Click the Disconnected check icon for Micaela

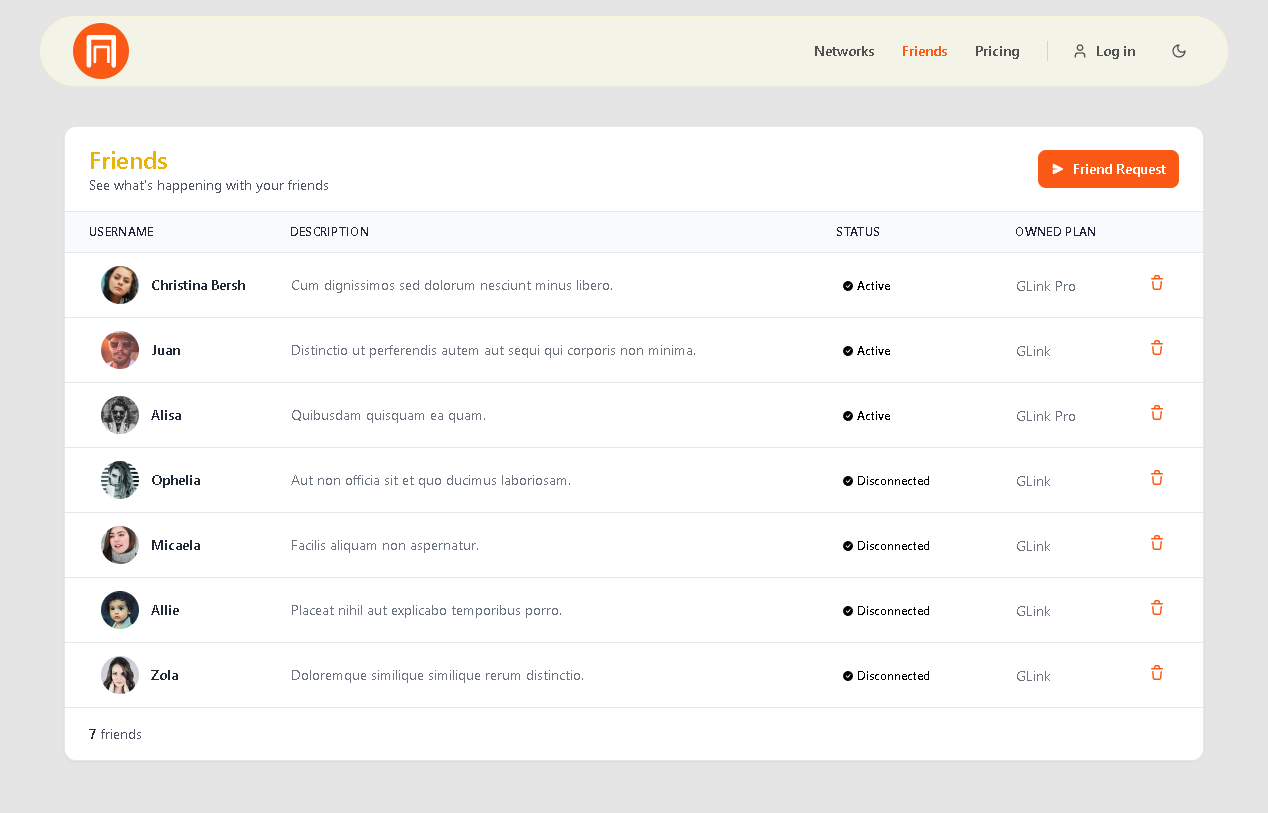point(848,546)
